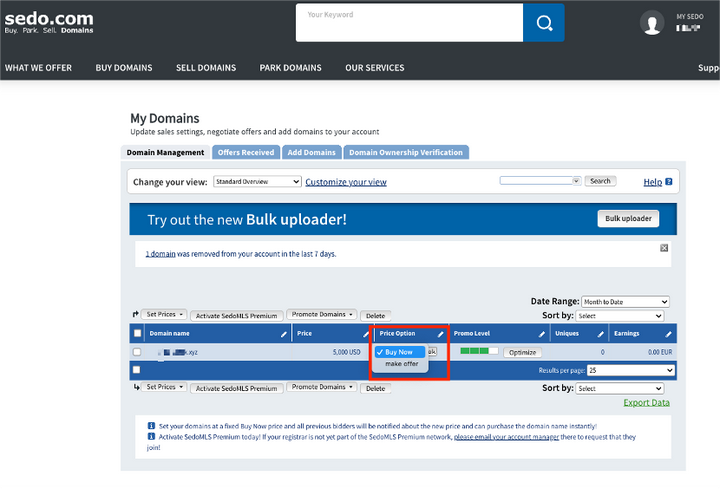Open the domain search field dropdown arrow

tap(576, 181)
